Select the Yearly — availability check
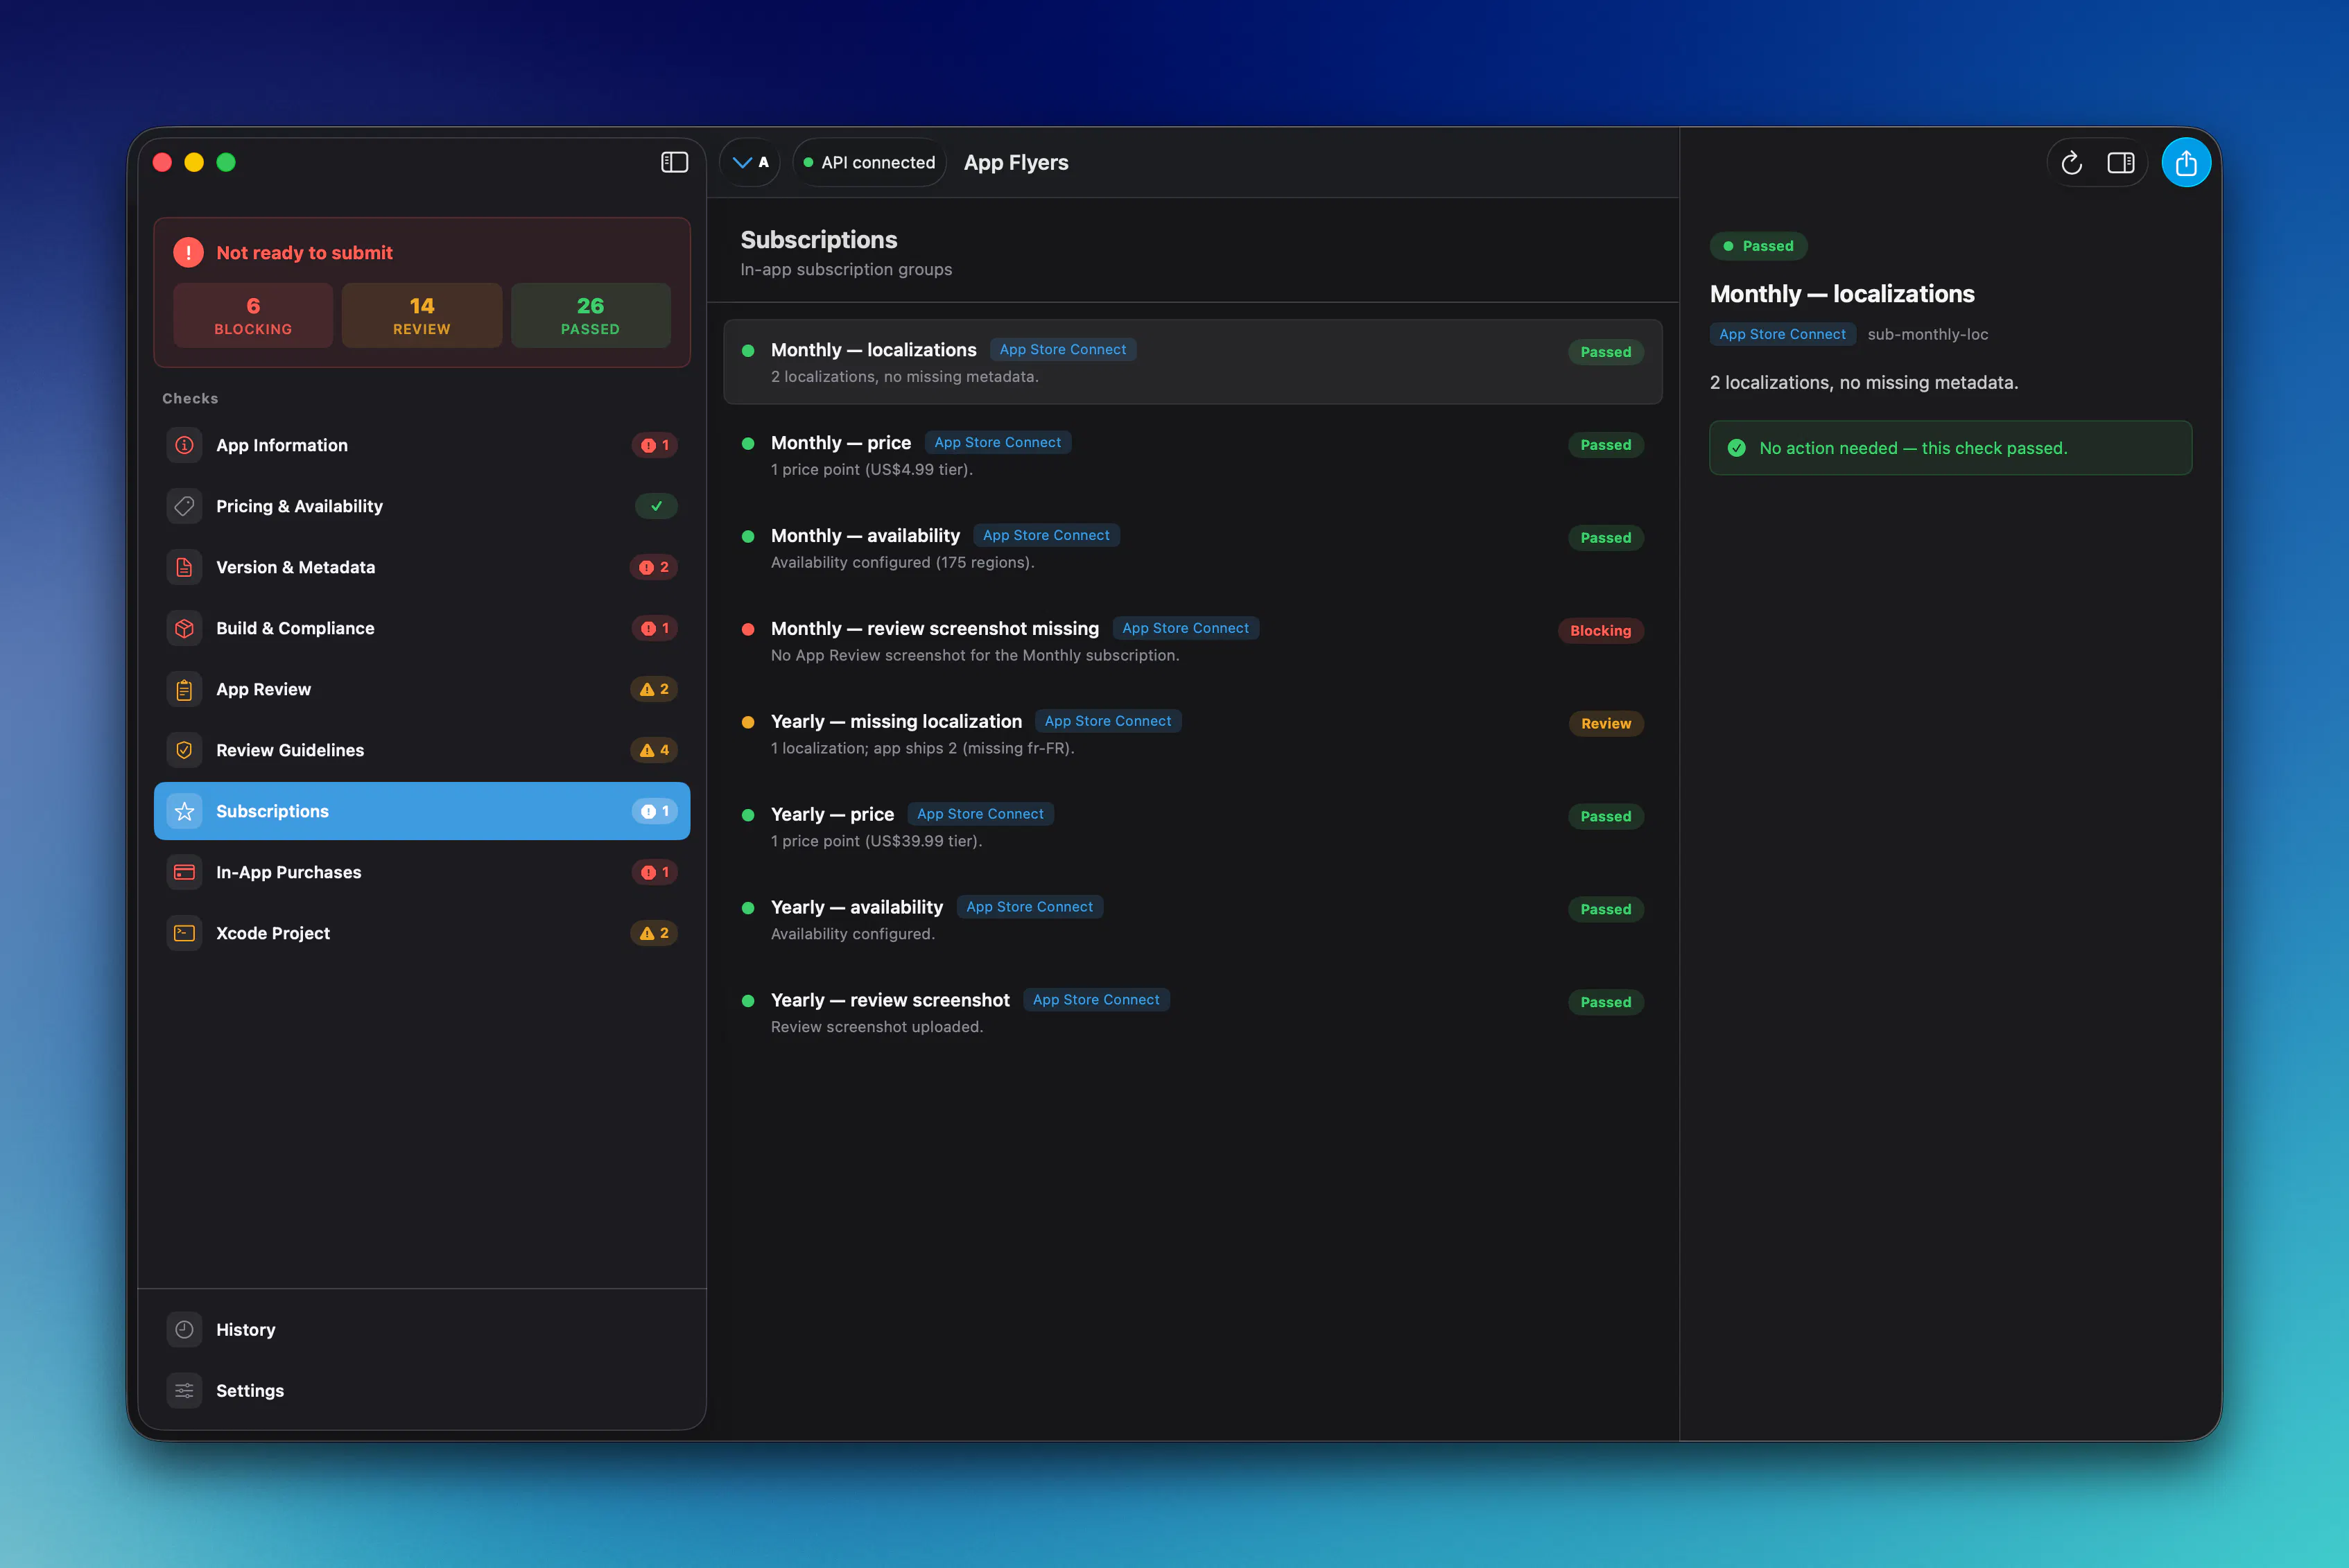Screen dimensions: 2349x1568 click(x=1192, y=920)
